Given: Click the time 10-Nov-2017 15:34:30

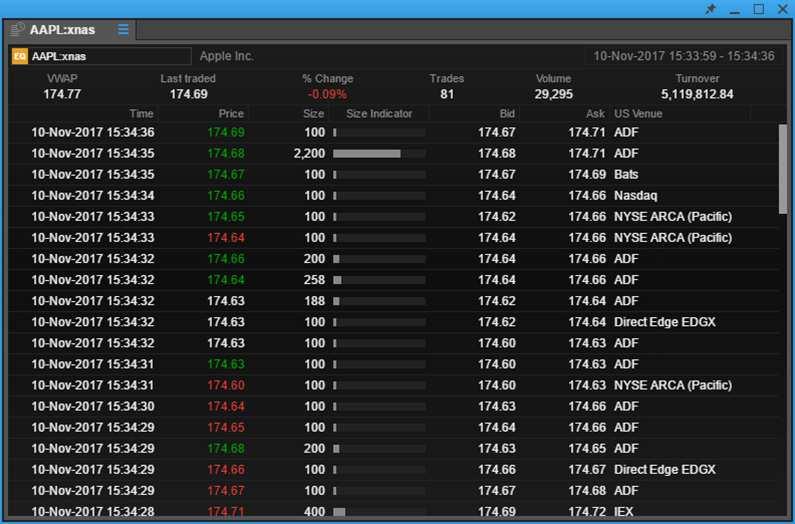Looking at the screenshot, I should pyautogui.click(x=93, y=406).
